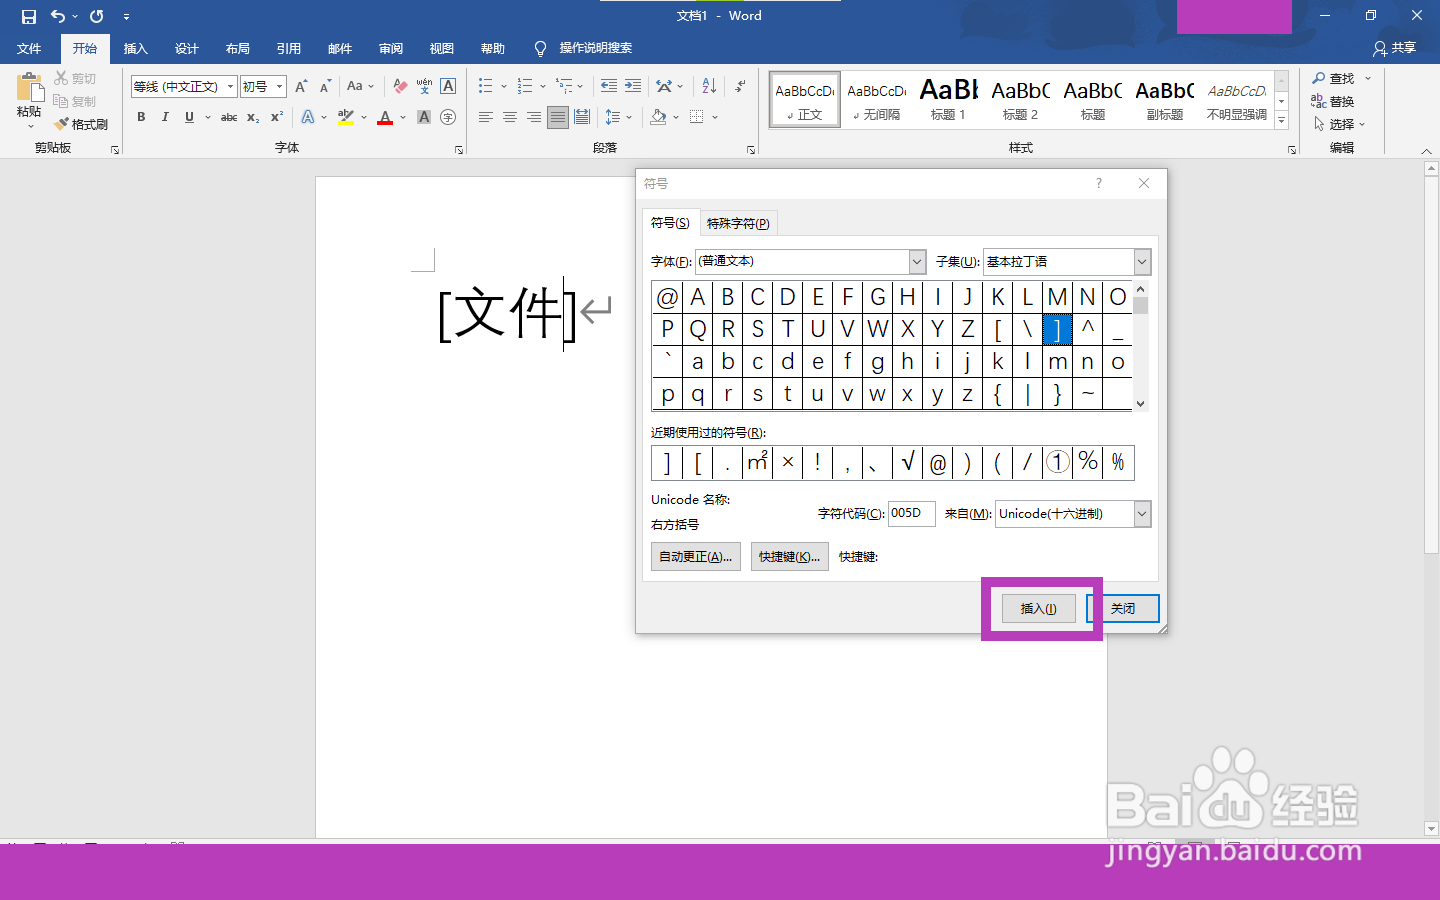
Task: Decrease paragraph indent
Action: point(609,87)
